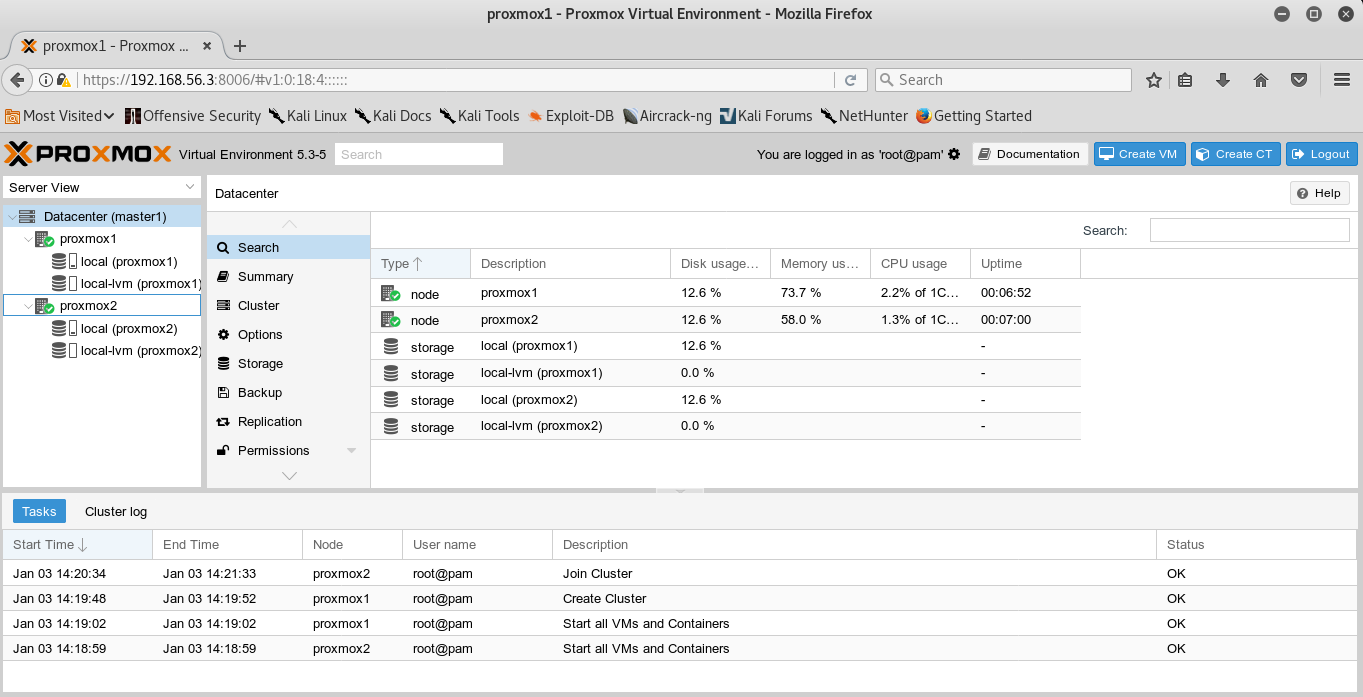Open Replication in the Datacenter menu

tap(289, 421)
